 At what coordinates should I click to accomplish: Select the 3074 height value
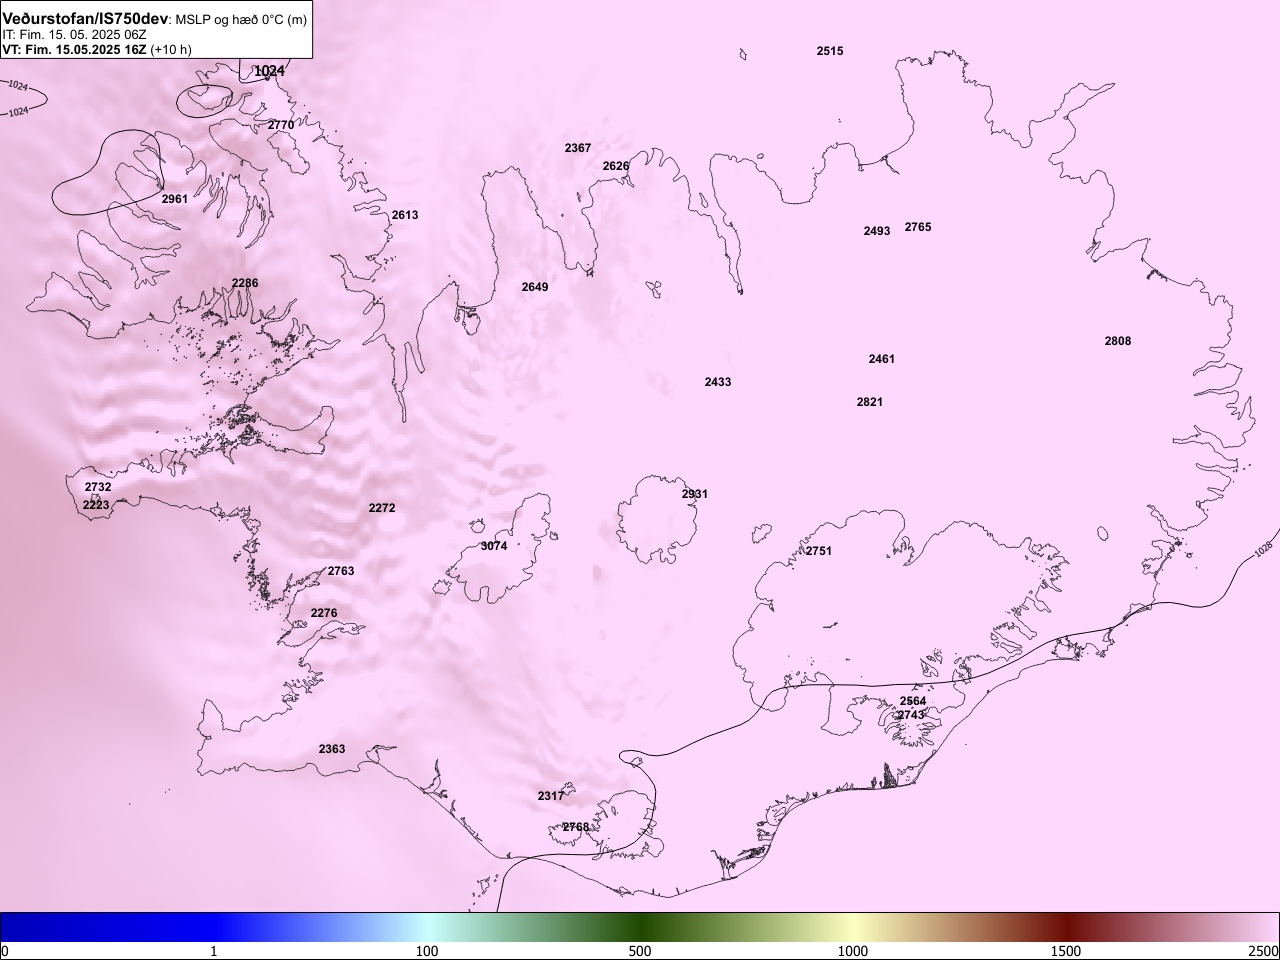(494, 546)
